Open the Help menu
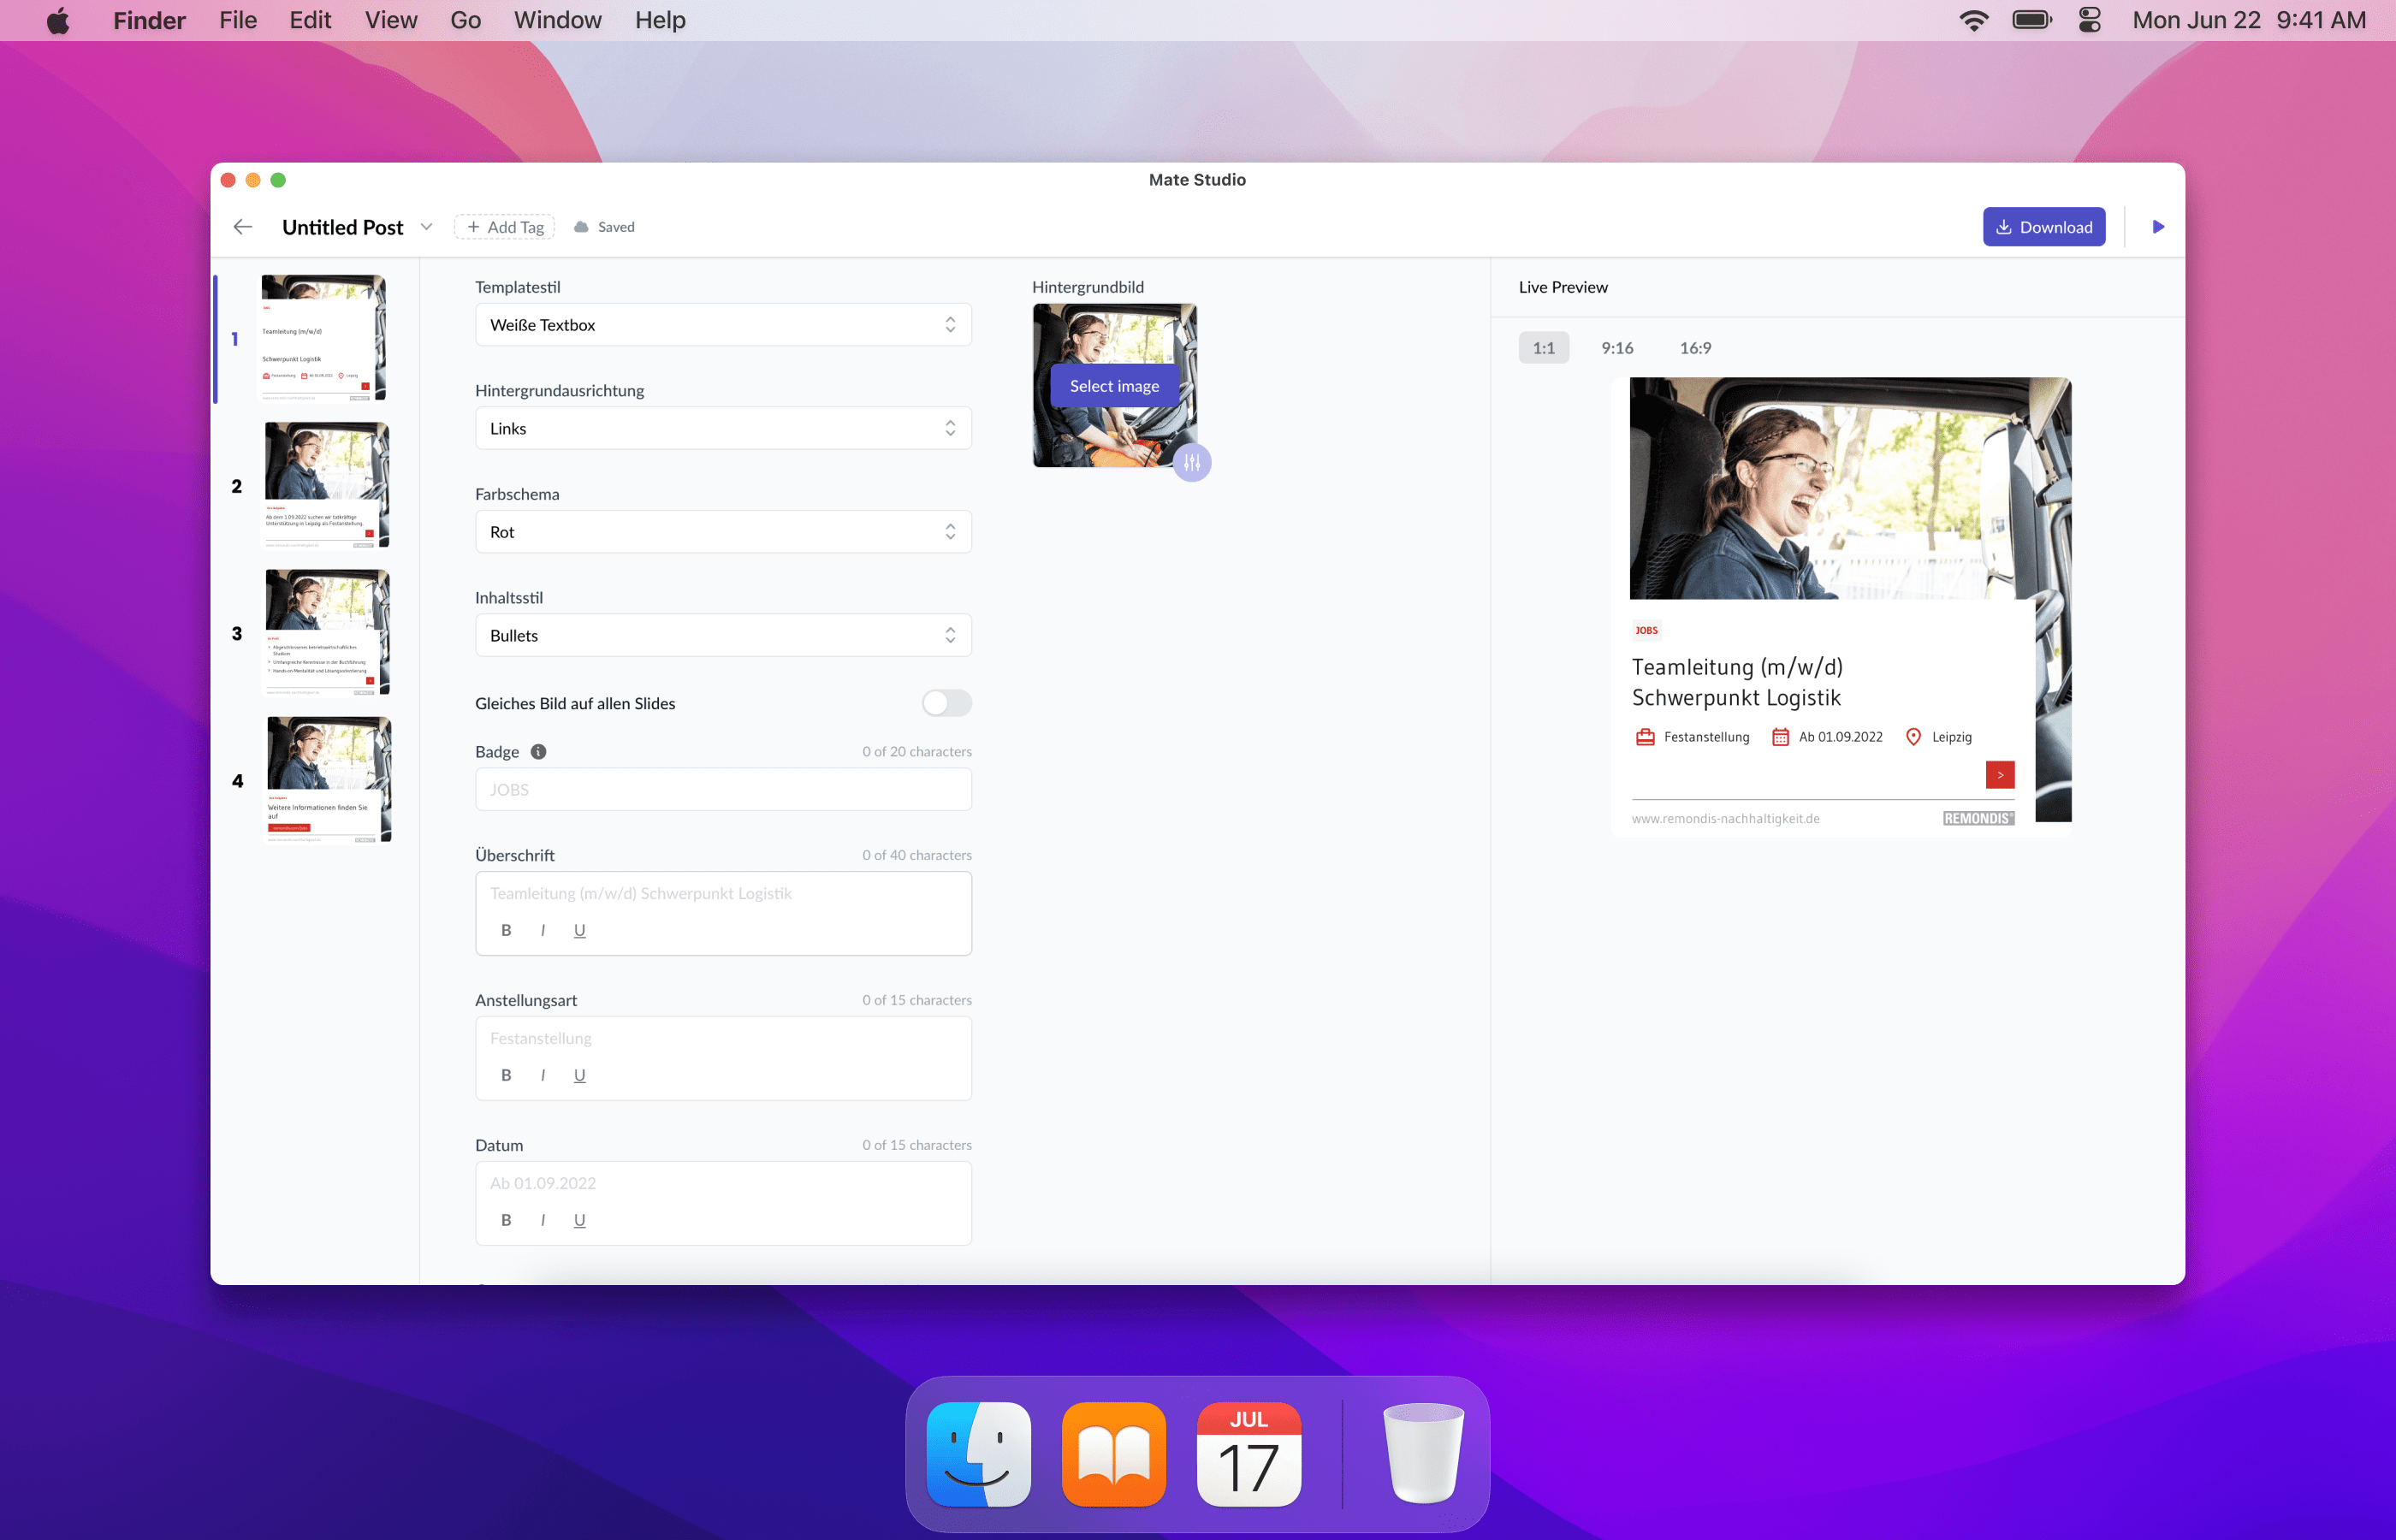The image size is (2396, 1540). [660, 20]
